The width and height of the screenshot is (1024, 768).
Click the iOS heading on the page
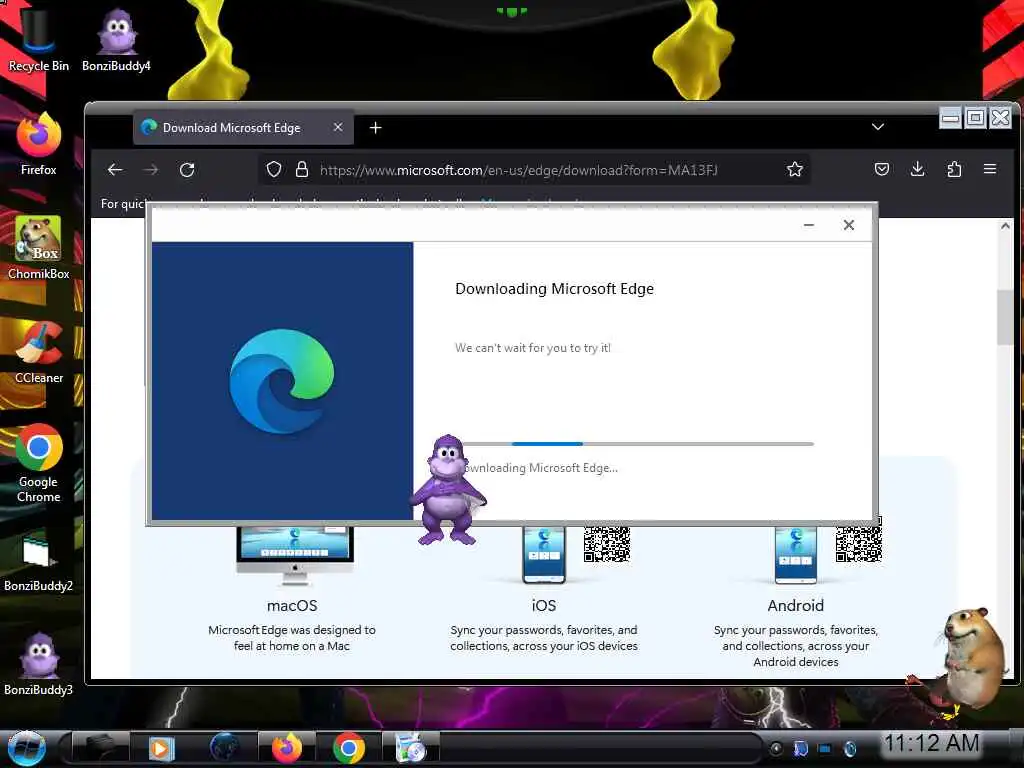pyautogui.click(x=543, y=605)
